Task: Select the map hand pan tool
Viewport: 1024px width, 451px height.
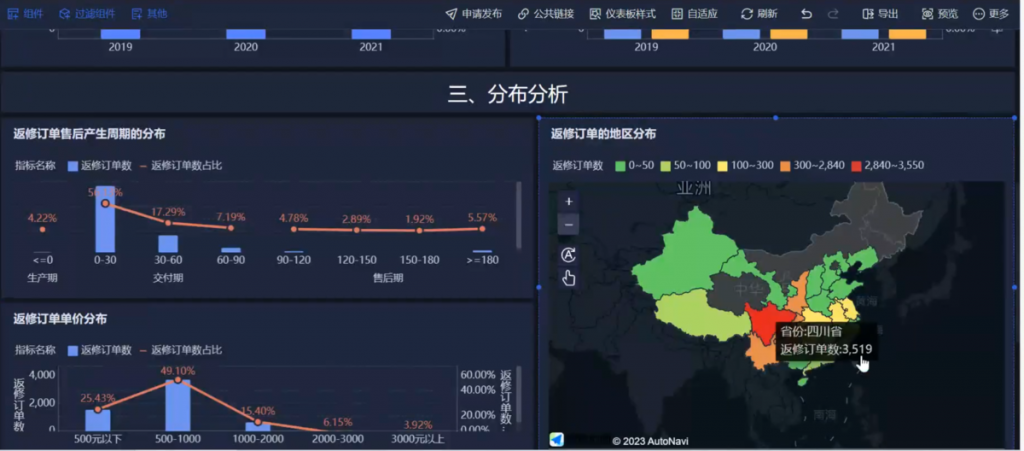Action: tap(568, 278)
